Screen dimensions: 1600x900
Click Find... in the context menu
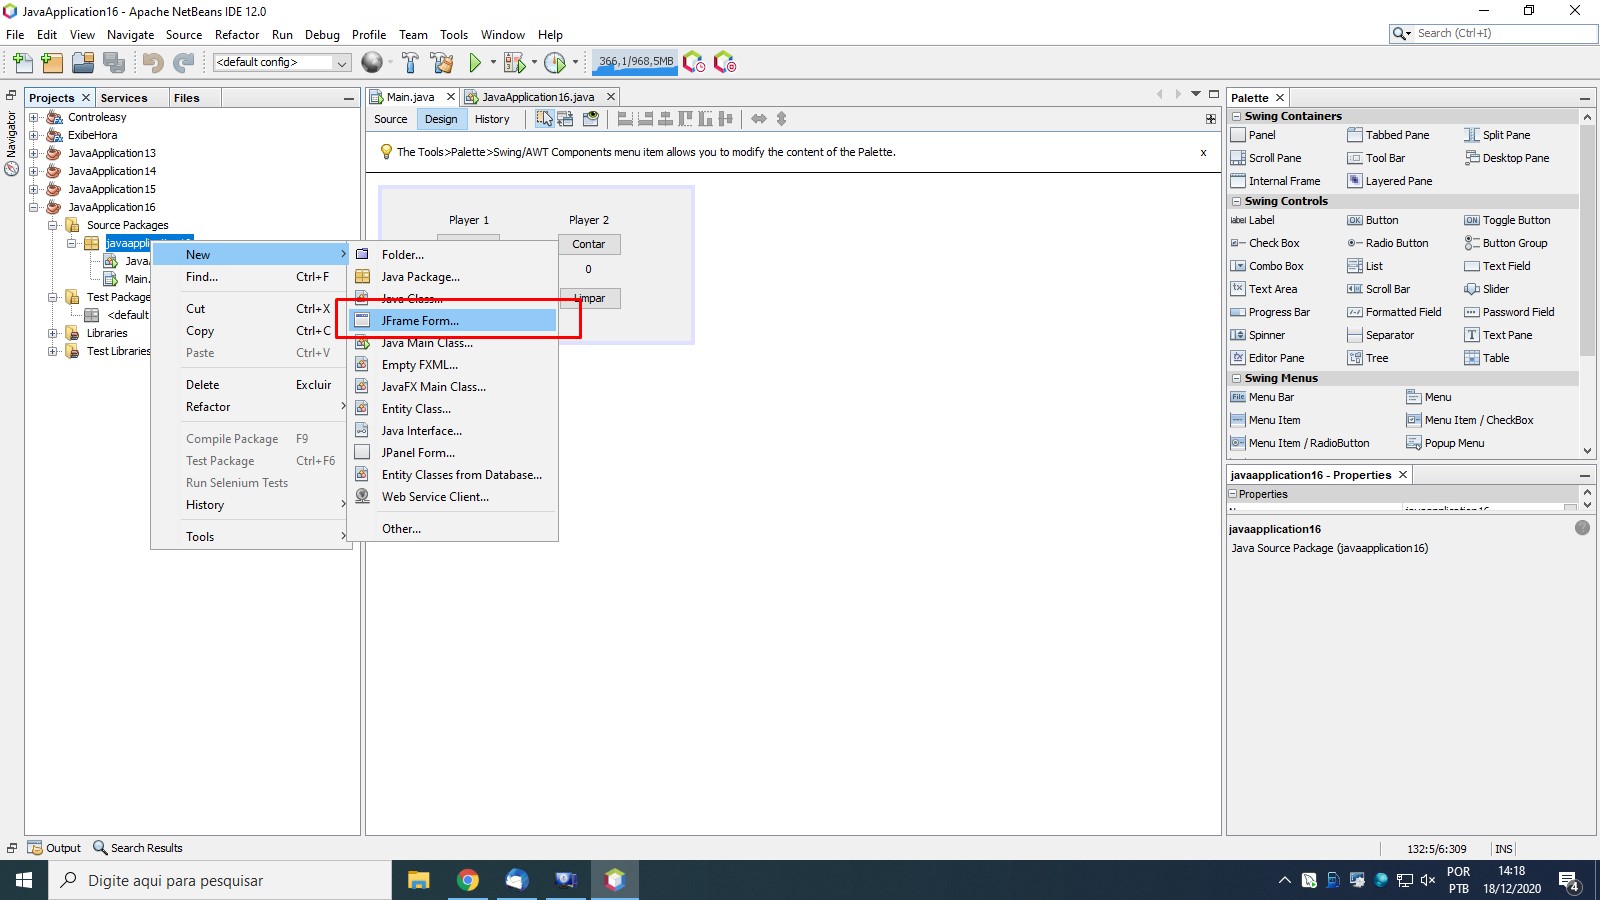point(250,277)
